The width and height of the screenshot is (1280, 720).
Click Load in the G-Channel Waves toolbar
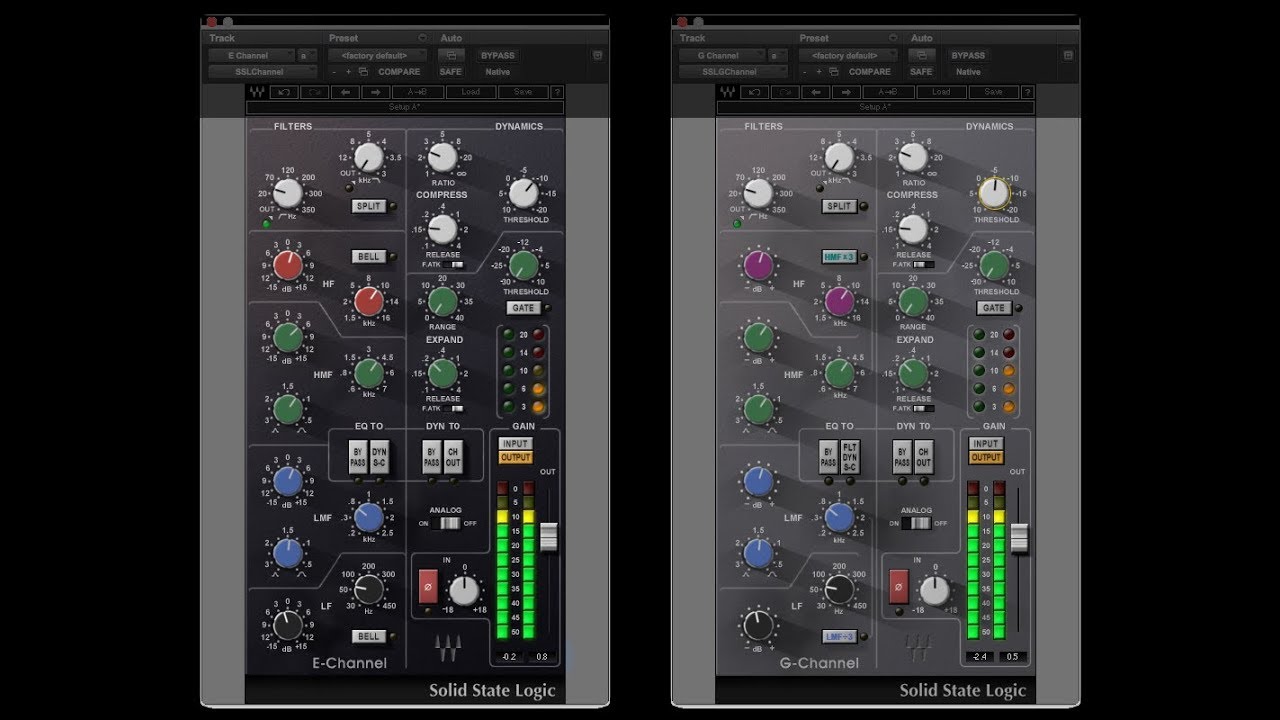tap(940, 92)
